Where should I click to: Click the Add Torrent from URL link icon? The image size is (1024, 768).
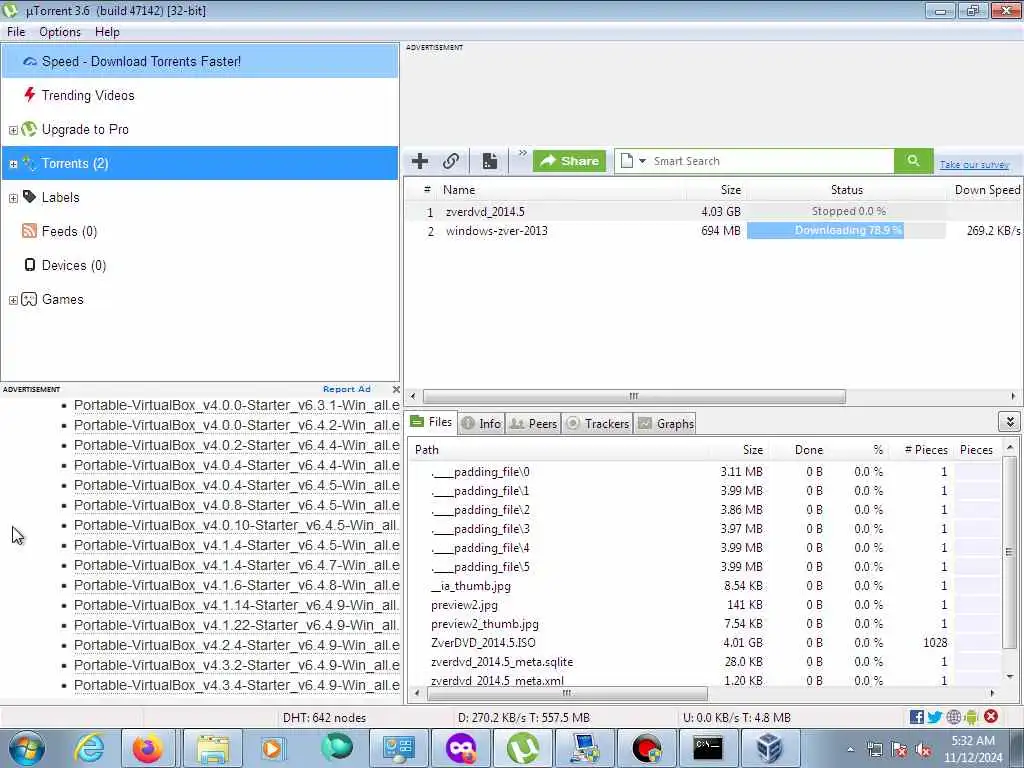(x=451, y=161)
